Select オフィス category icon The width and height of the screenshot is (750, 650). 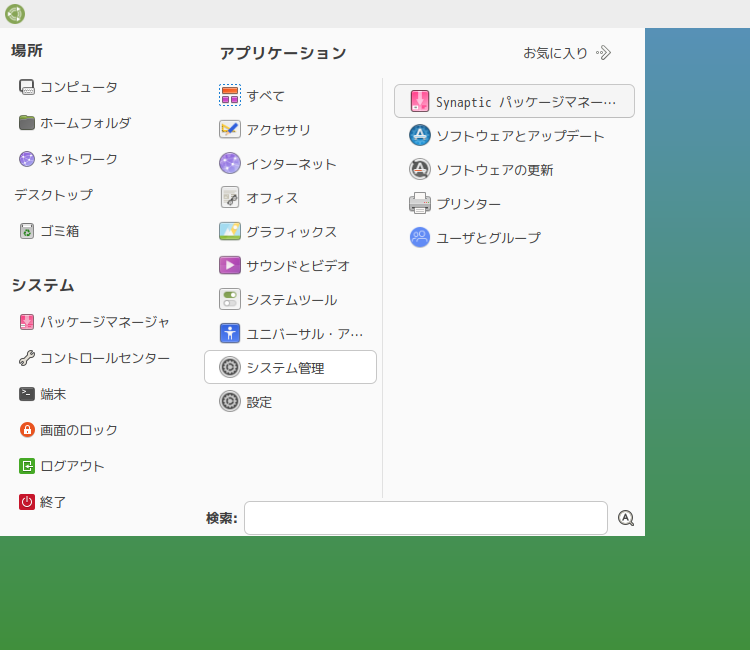(x=230, y=197)
